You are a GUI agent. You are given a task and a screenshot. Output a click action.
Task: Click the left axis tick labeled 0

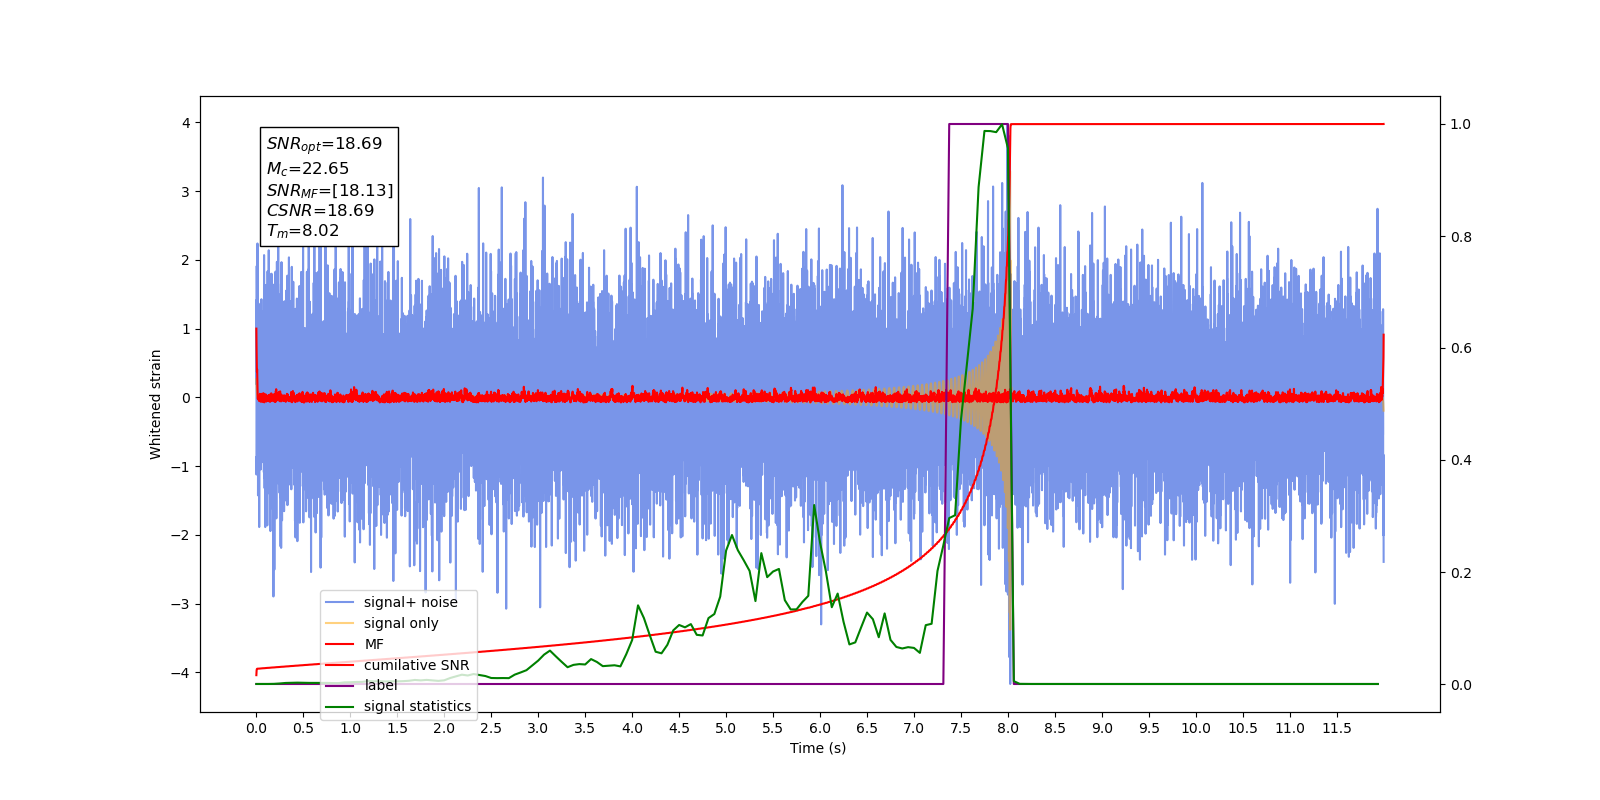tap(185, 398)
